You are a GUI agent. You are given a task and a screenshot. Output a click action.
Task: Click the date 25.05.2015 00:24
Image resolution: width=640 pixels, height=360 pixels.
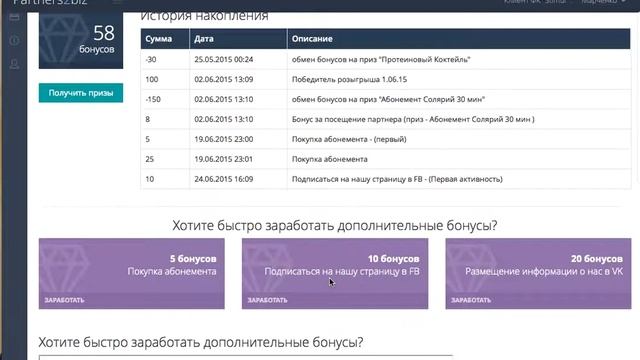click(x=224, y=59)
